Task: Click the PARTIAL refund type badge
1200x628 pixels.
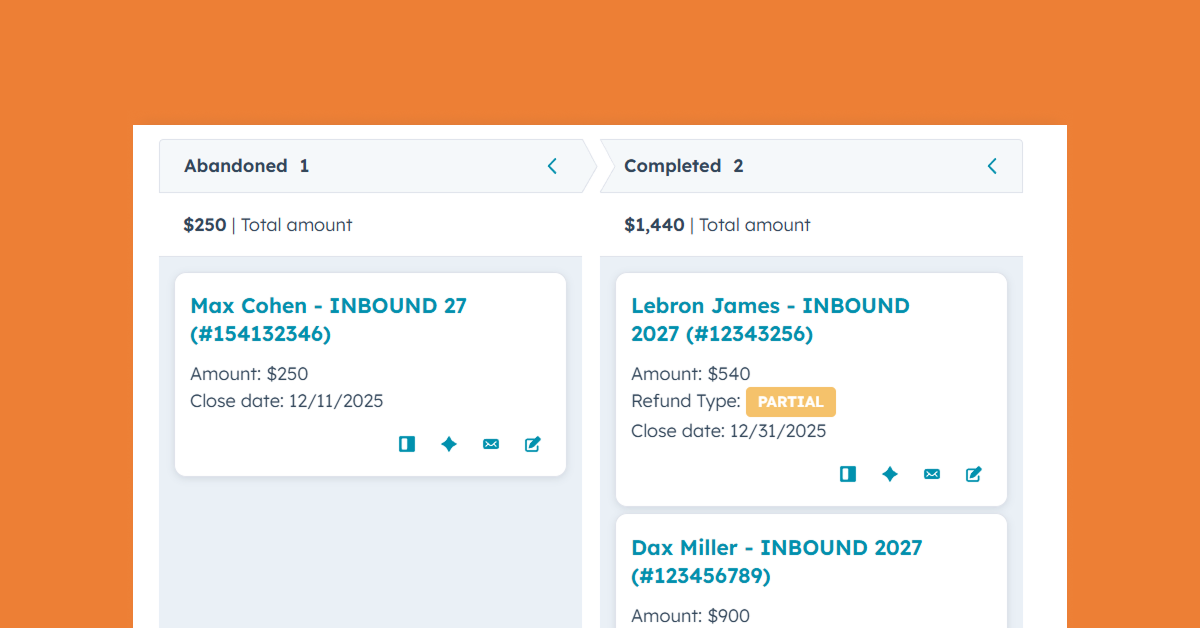Action: click(791, 402)
